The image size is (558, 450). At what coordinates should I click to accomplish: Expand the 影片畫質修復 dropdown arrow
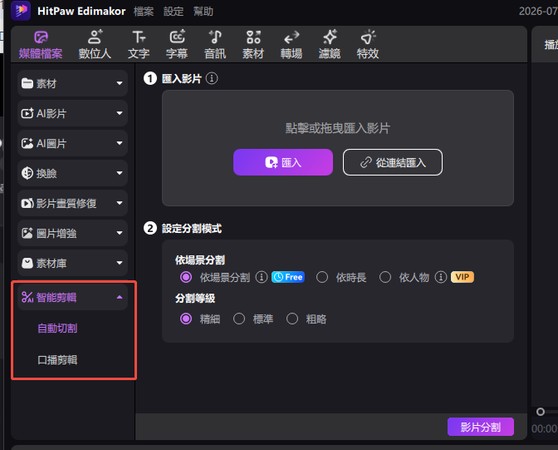pyautogui.click(x=120, y=203)
